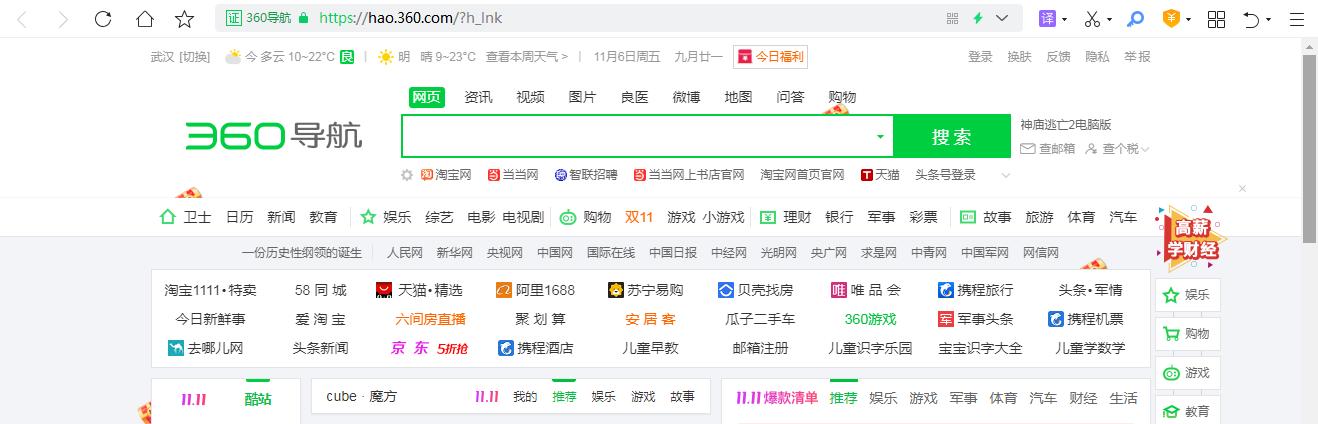Switch city via 切换 link
Viewport: 1318px width, 424px height.
pos(194,57)
